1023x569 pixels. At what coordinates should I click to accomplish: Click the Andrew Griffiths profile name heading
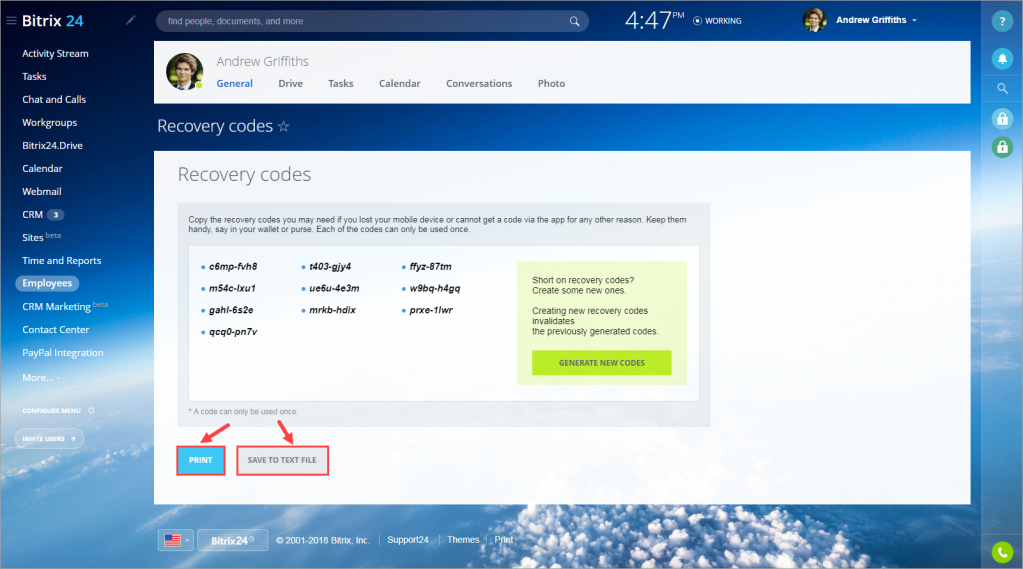(x=262, y=61)
